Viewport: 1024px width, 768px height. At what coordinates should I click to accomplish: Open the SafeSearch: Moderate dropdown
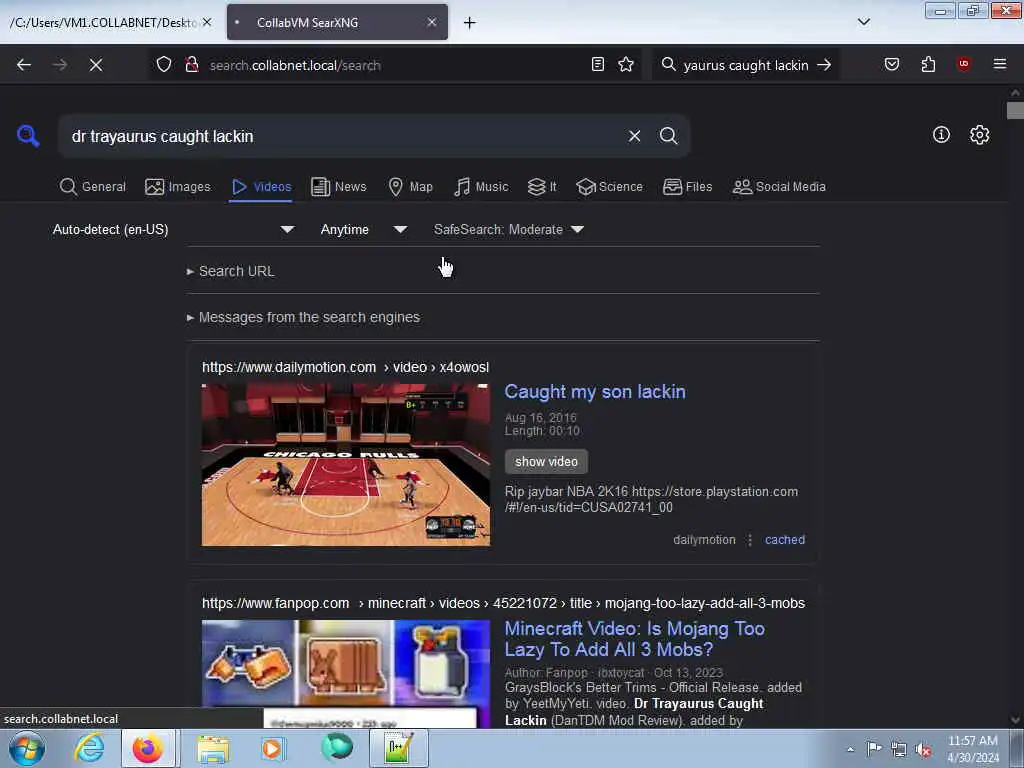pyautogui.click(x=509, y=230)
